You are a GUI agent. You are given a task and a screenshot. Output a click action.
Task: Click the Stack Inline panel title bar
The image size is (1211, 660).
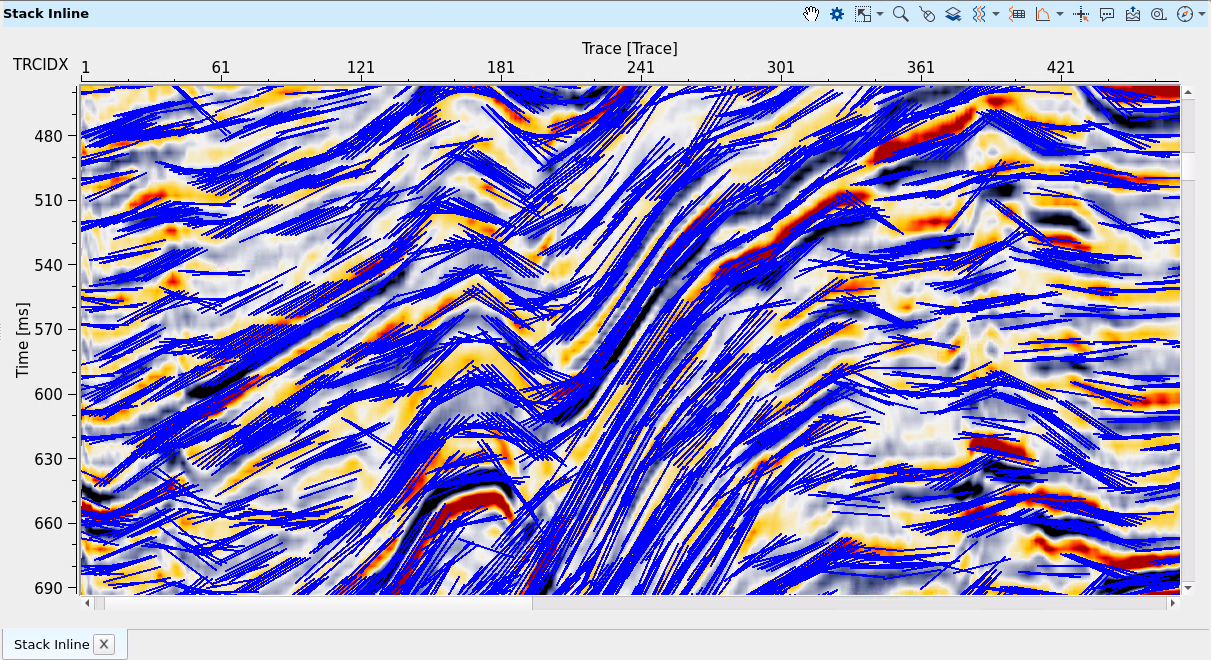point(45,13)
